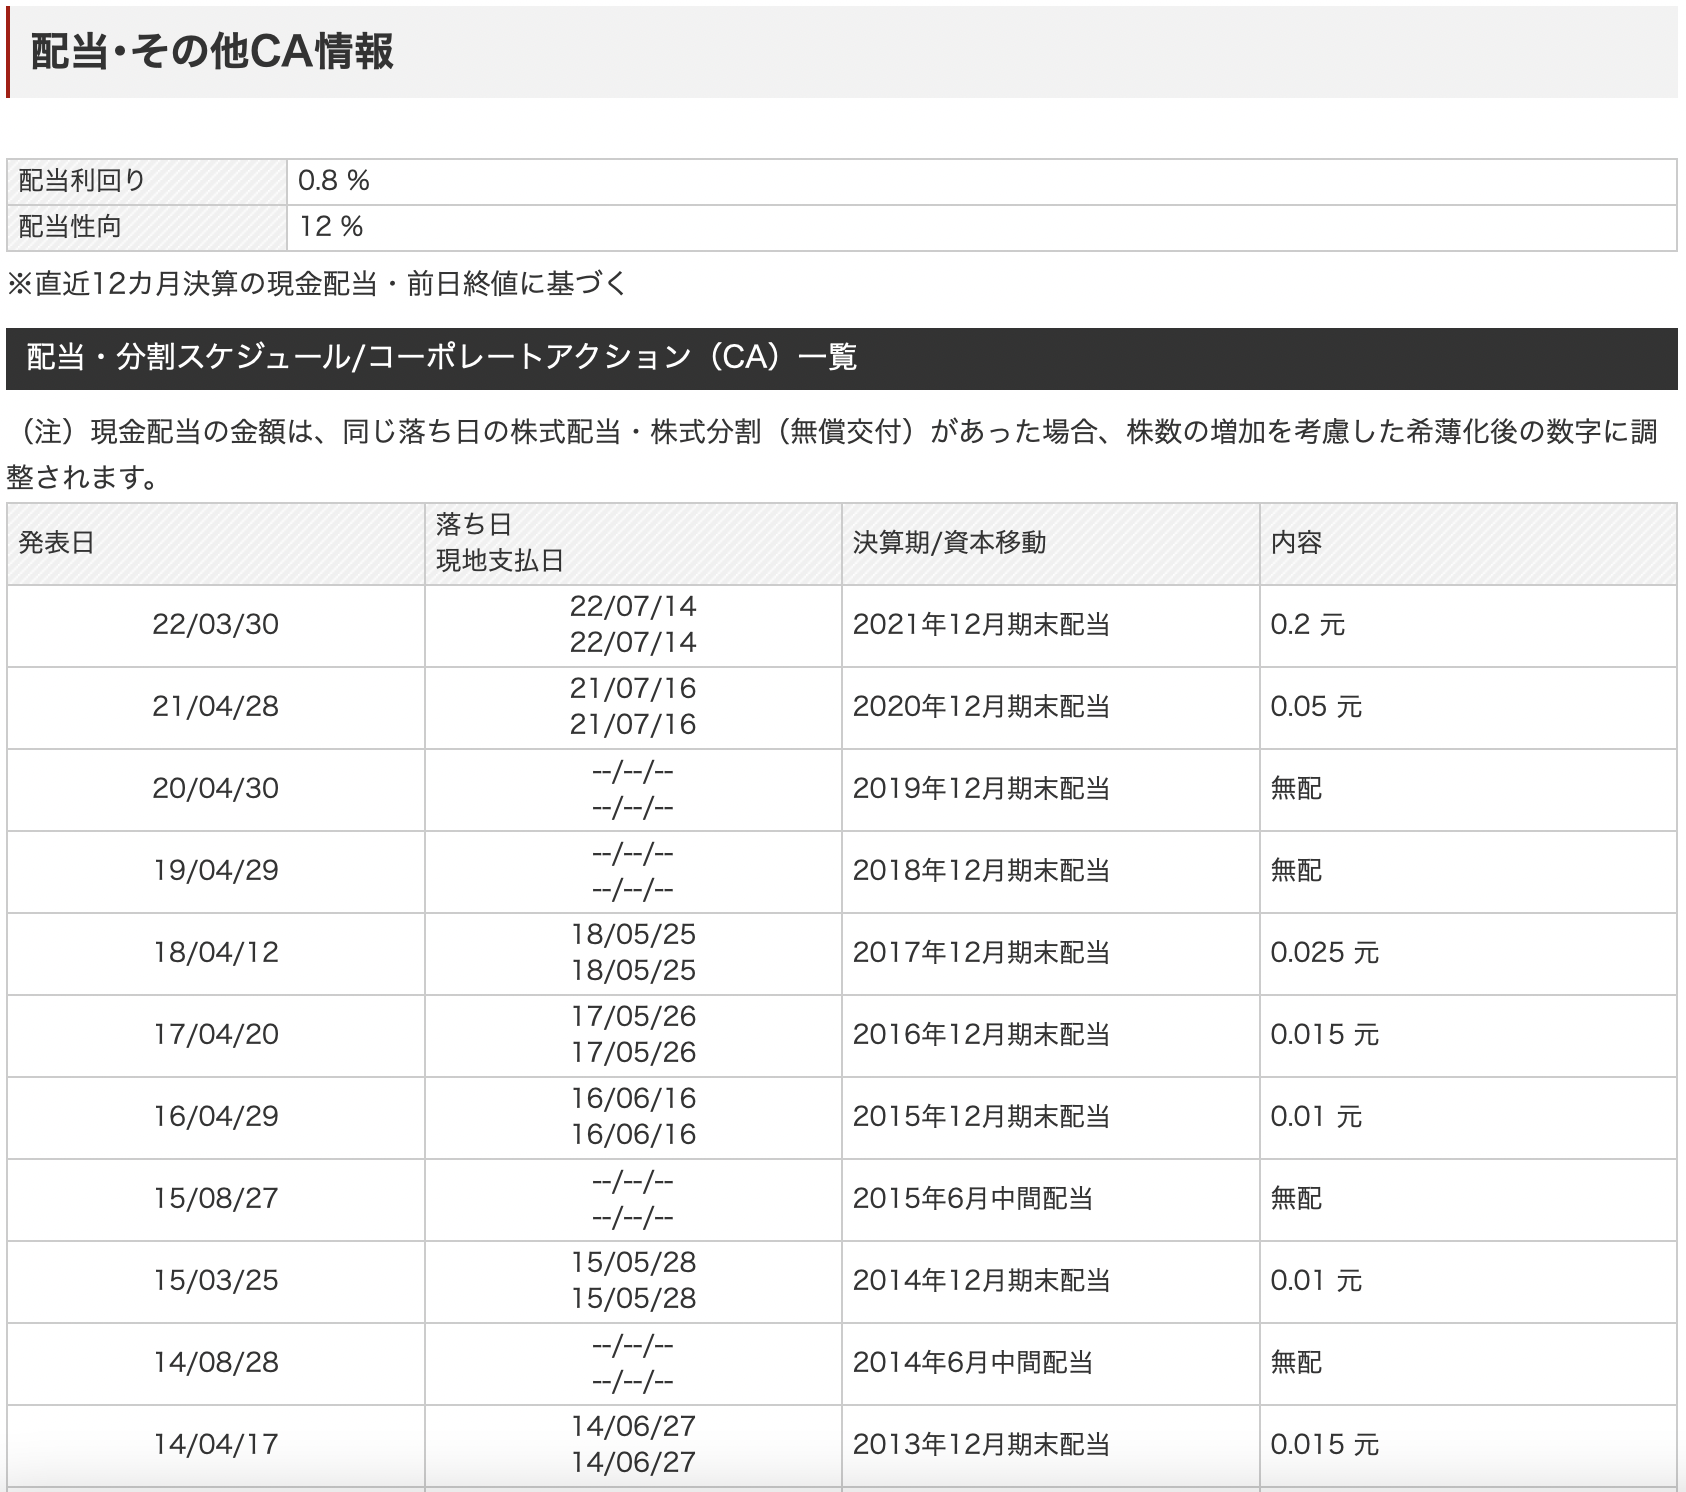Select the 配当性向 label cell
This screenshot has width=1686, height=1492.
tap(147, 227)
